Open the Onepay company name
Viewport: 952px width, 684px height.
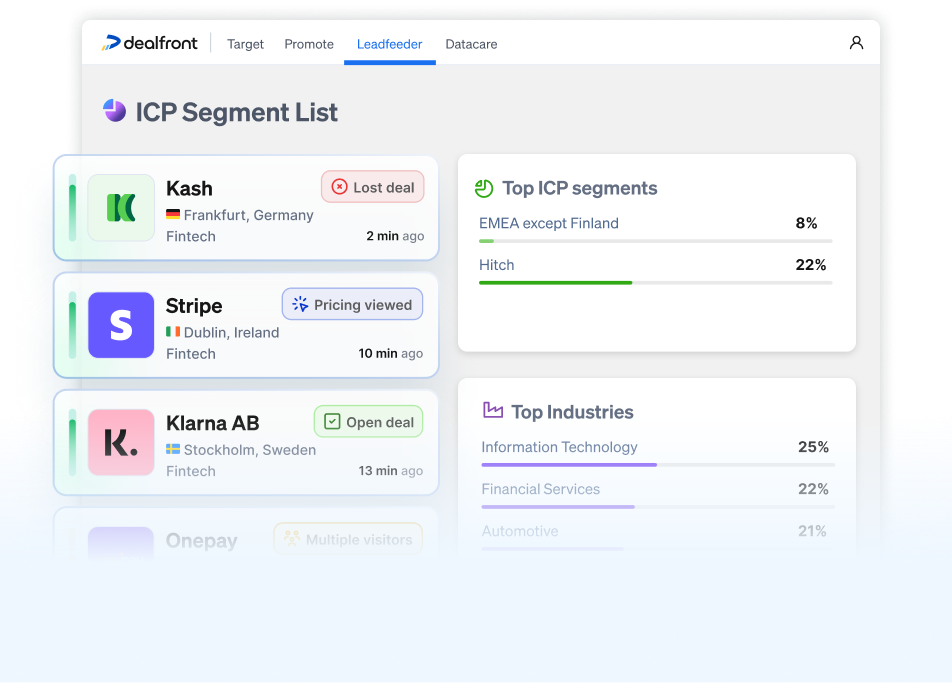tap(202, 540)
